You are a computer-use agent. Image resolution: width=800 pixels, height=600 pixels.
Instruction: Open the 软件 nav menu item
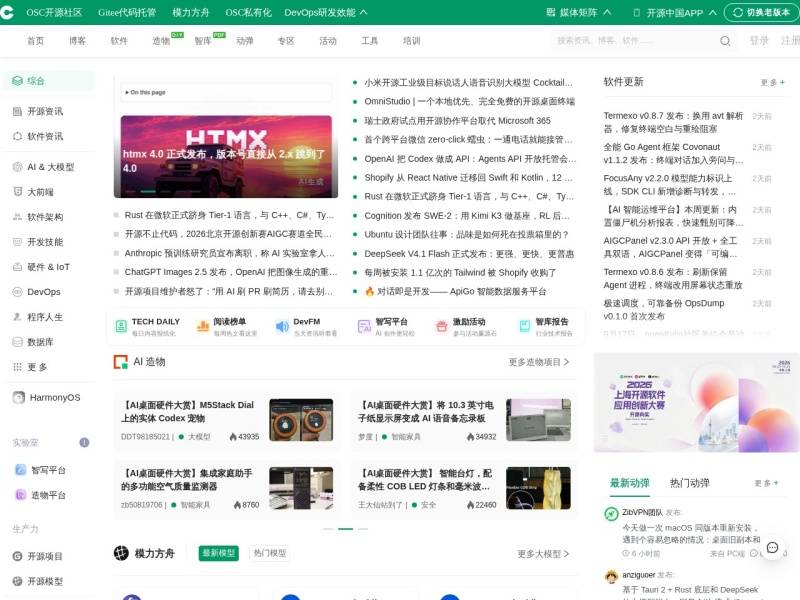[x=119, y=41]
